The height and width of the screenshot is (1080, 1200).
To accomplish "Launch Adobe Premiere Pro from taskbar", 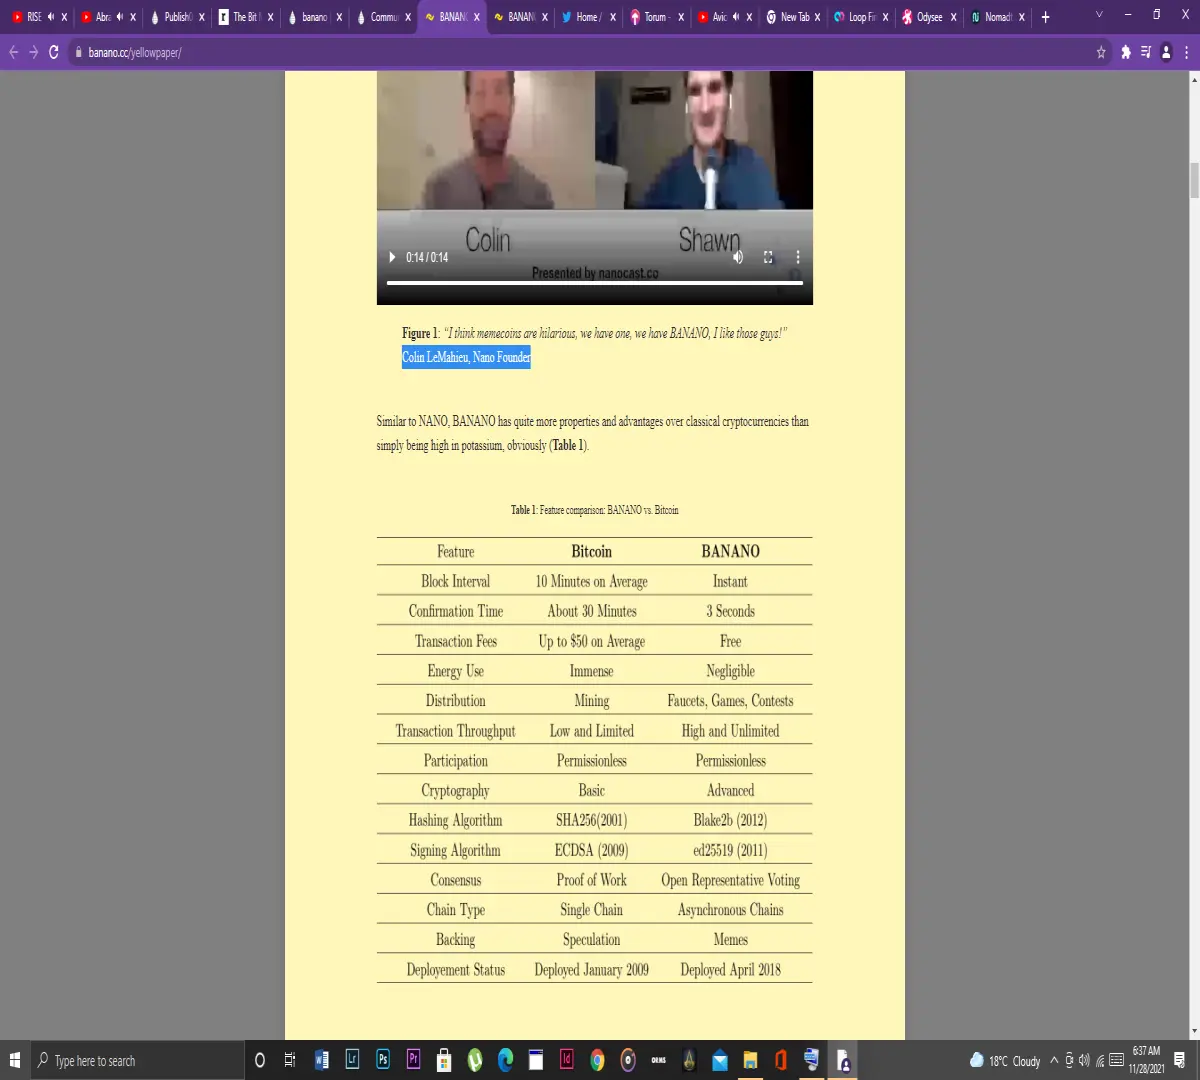I will click(x=413, y=1060).
